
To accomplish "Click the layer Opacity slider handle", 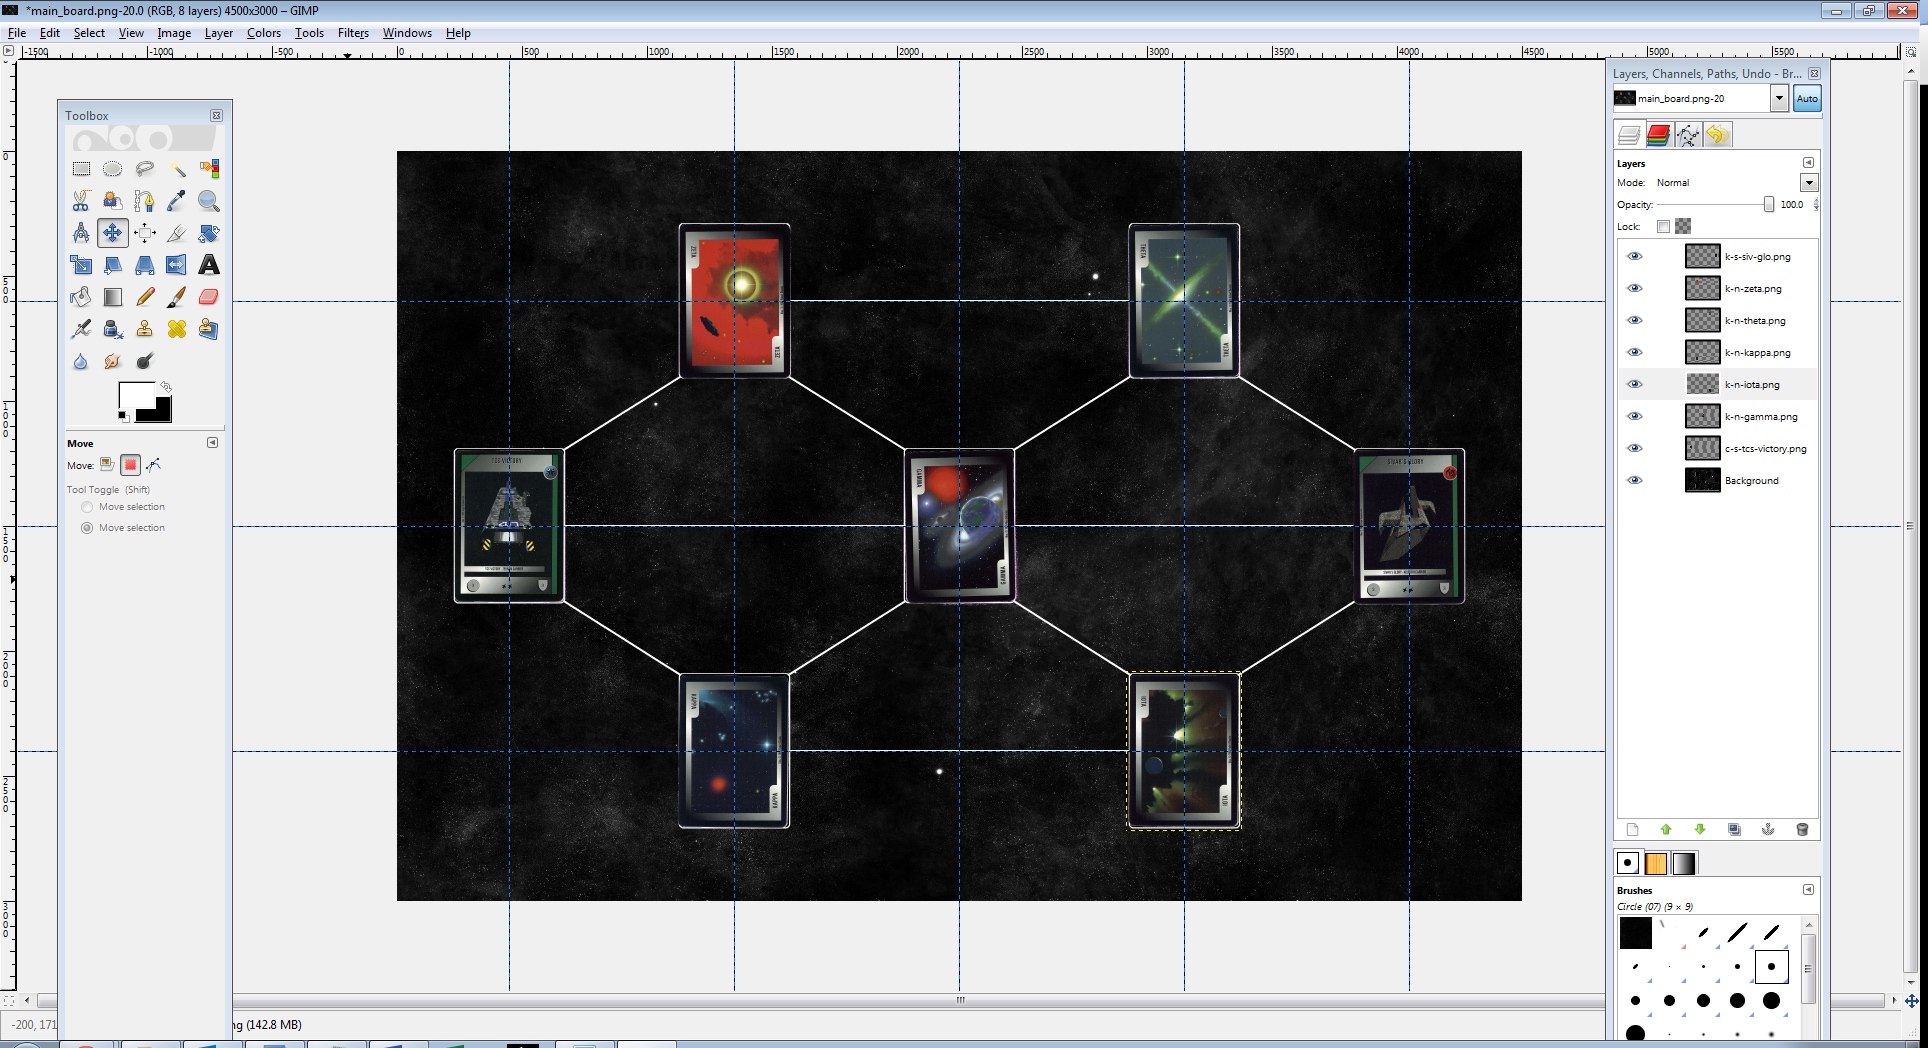I will [x=1768, y=205].
